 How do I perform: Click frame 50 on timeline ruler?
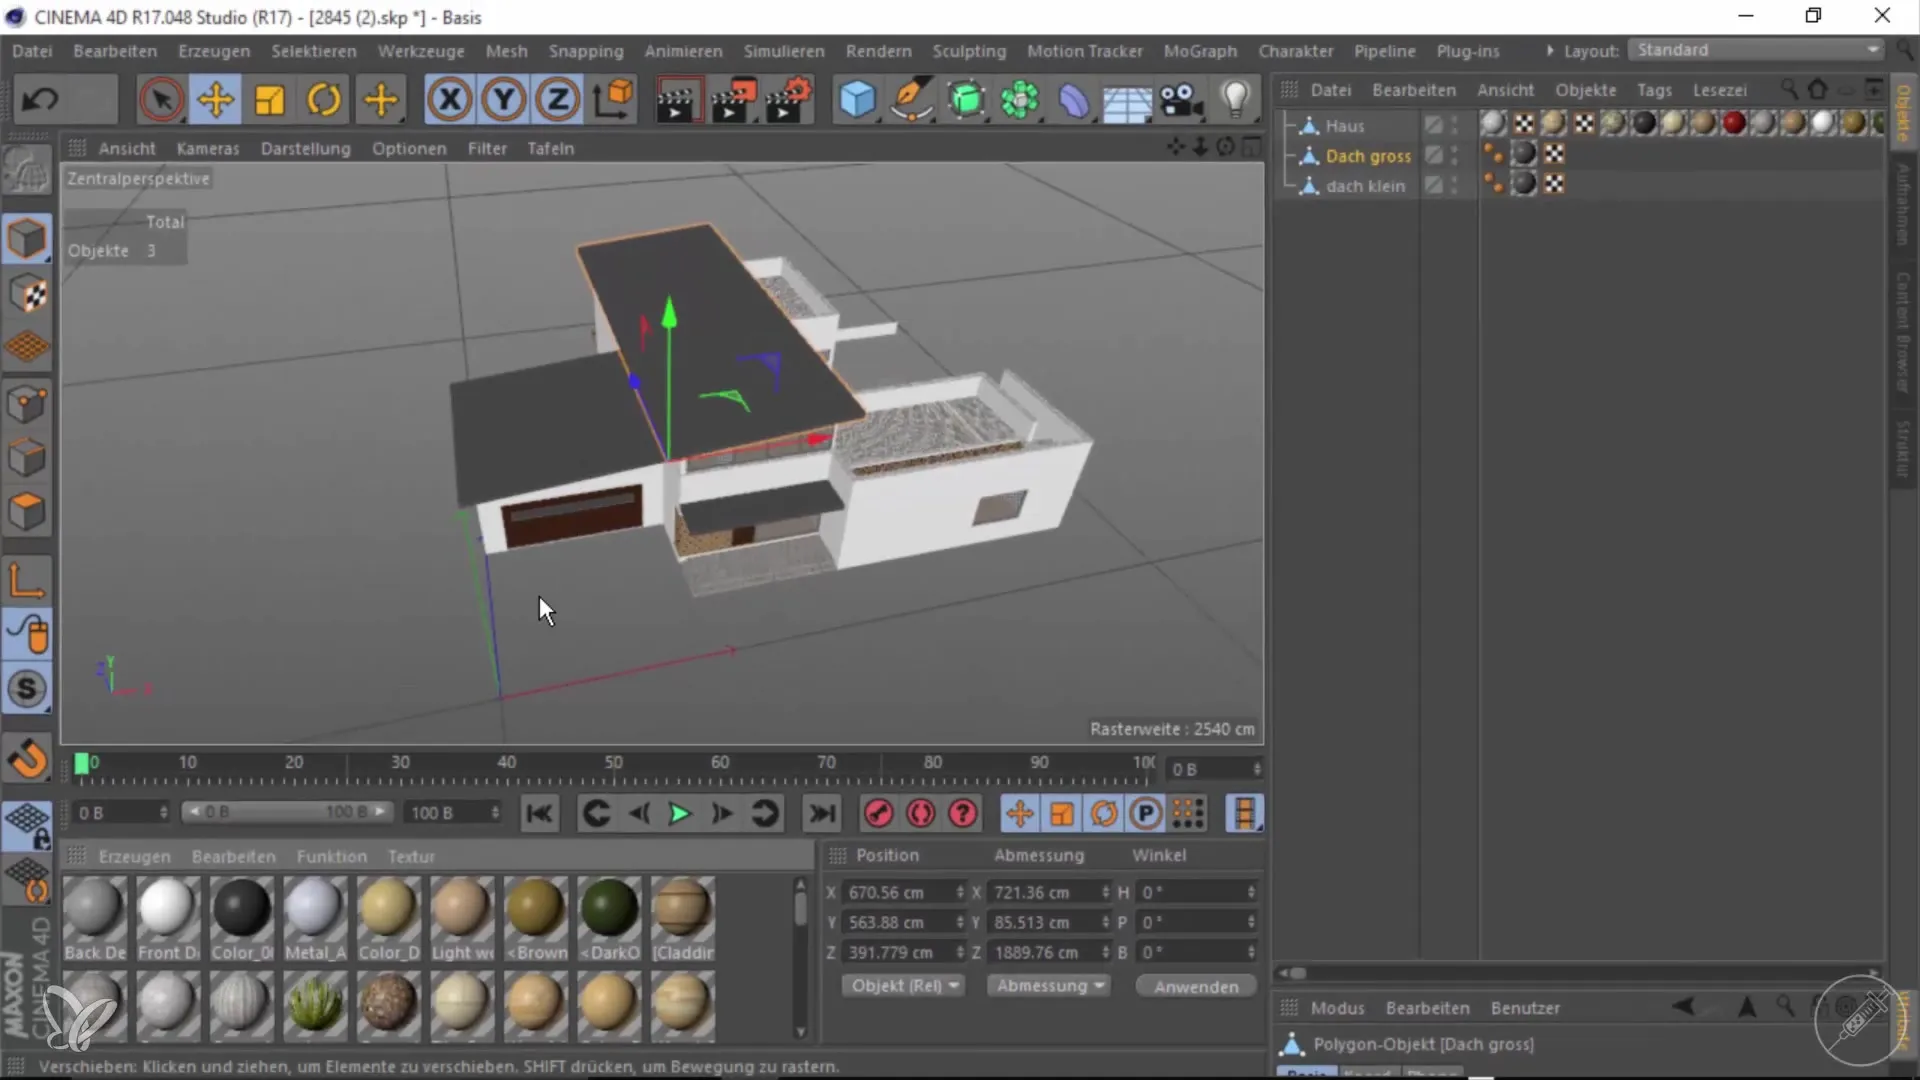(x=613, y=762)
